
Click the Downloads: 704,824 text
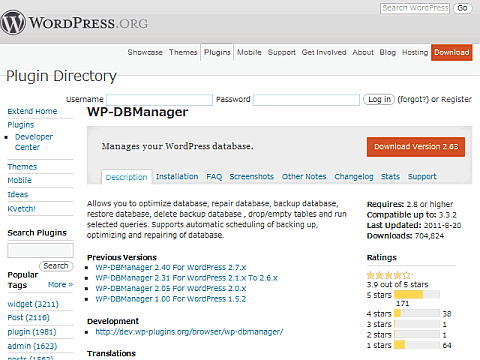[405, 236]
